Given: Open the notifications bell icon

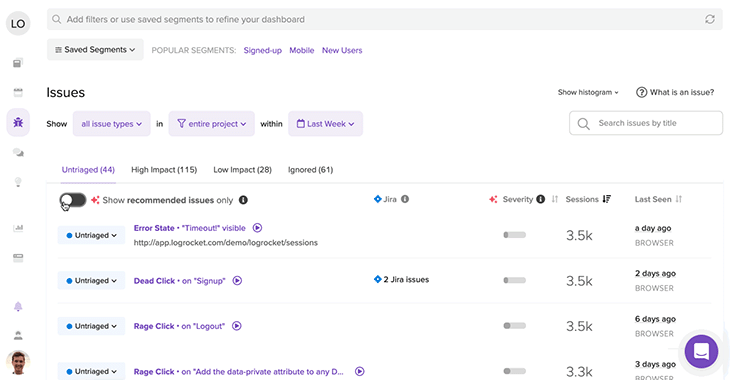Looking at the screenshot, I should click(x=18, y=306).
